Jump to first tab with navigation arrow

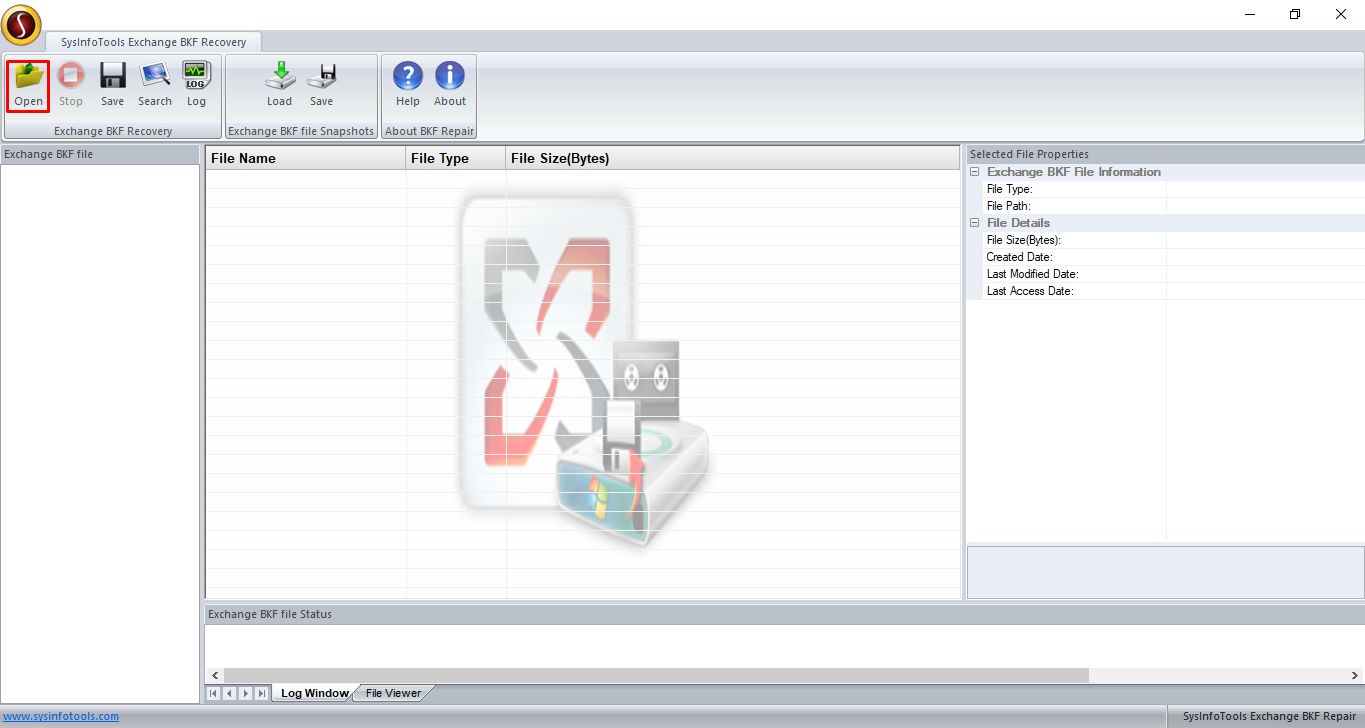(213, 693)
